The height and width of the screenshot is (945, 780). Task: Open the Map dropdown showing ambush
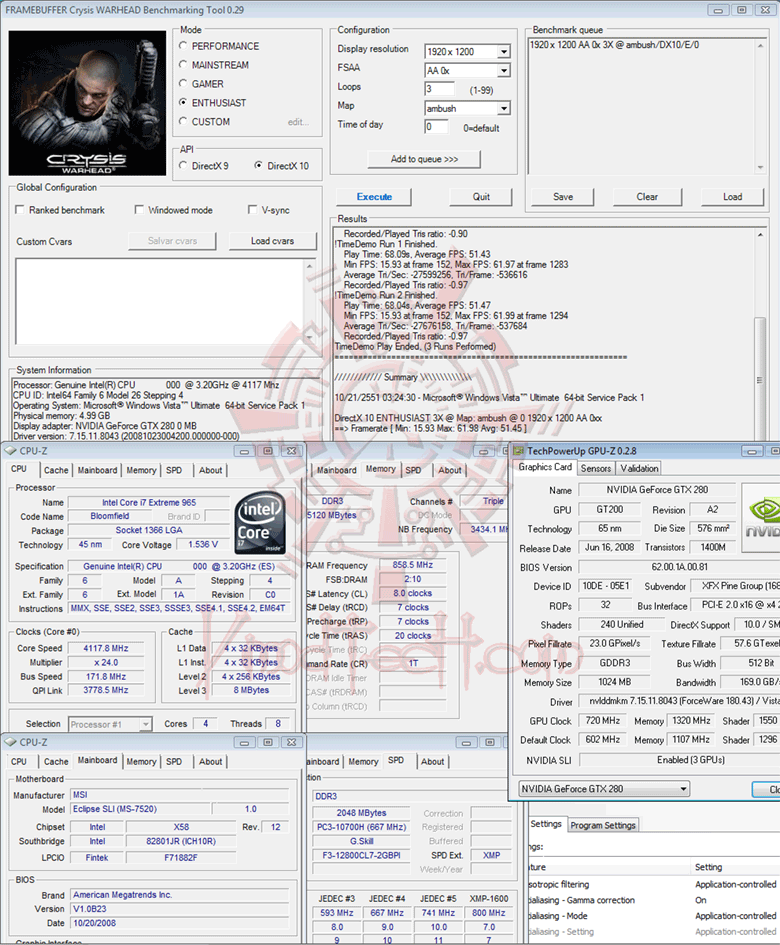pos(504,108)
